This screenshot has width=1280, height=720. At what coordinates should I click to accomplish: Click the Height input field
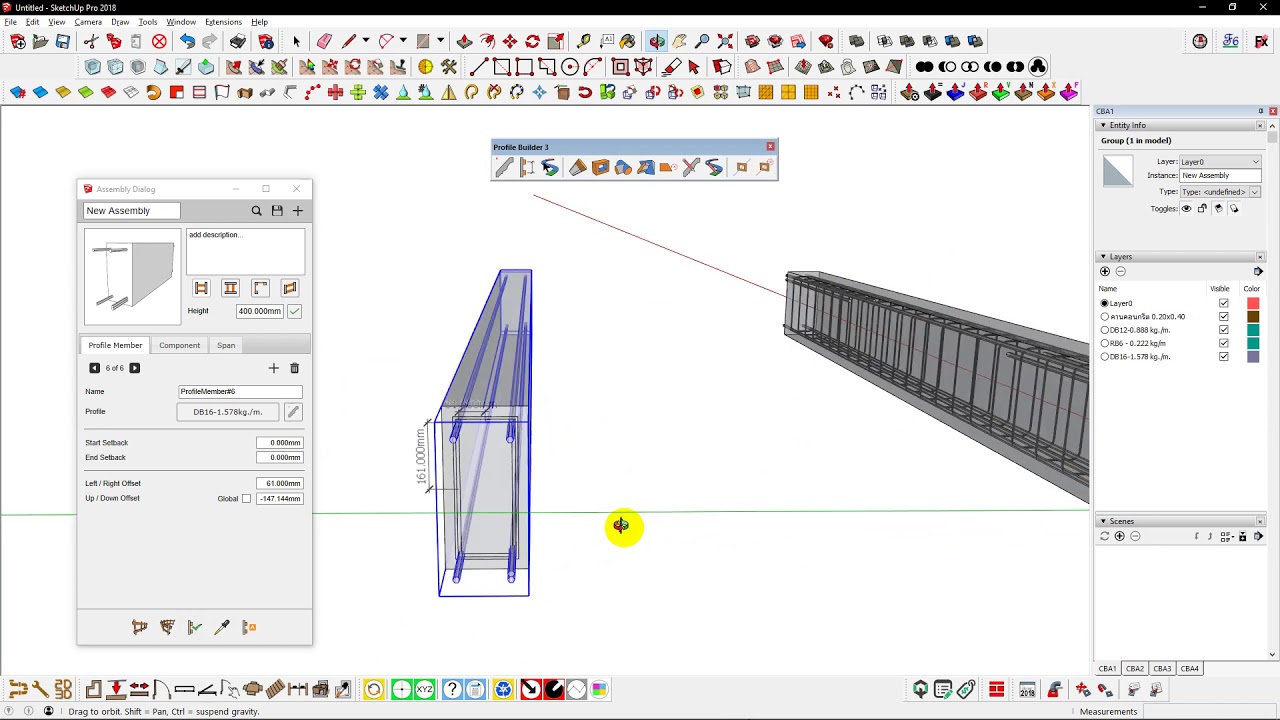259,312
